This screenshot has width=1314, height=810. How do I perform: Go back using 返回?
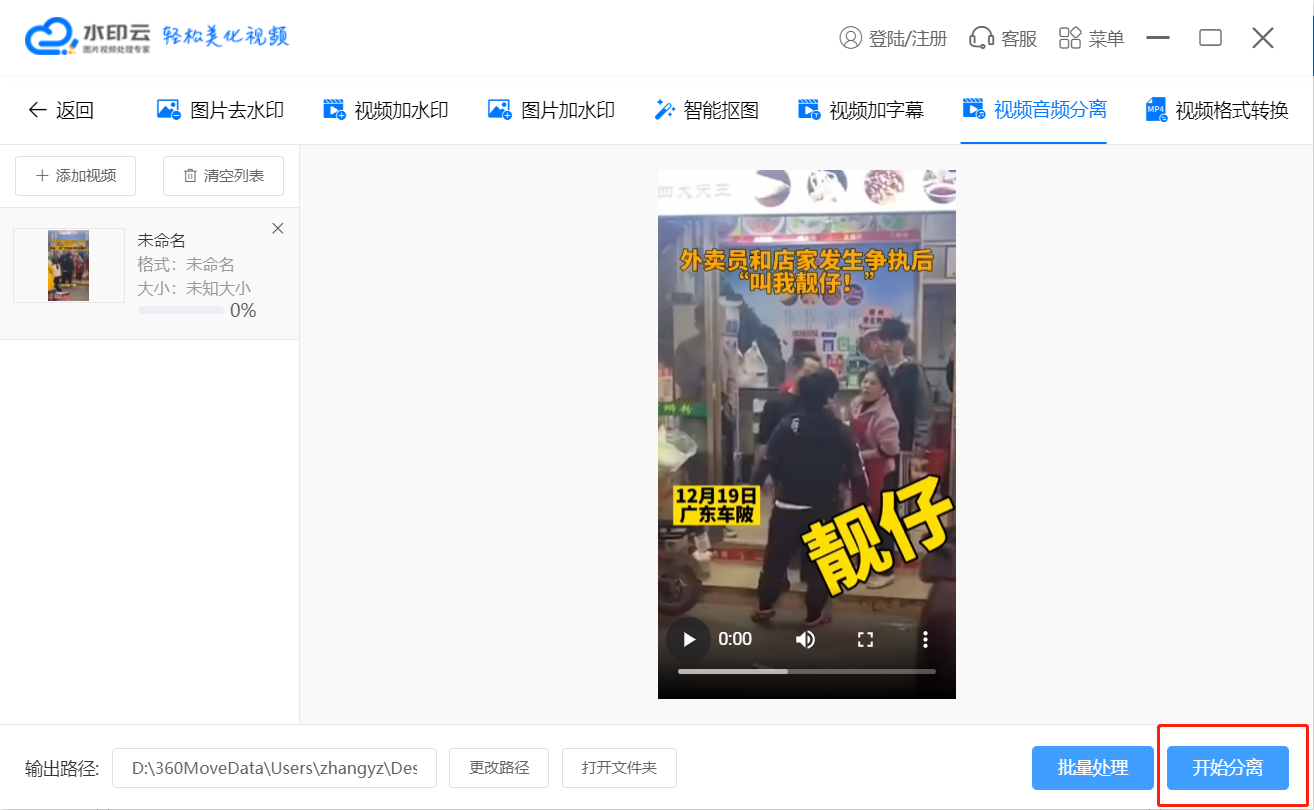(x=61, y=110)
